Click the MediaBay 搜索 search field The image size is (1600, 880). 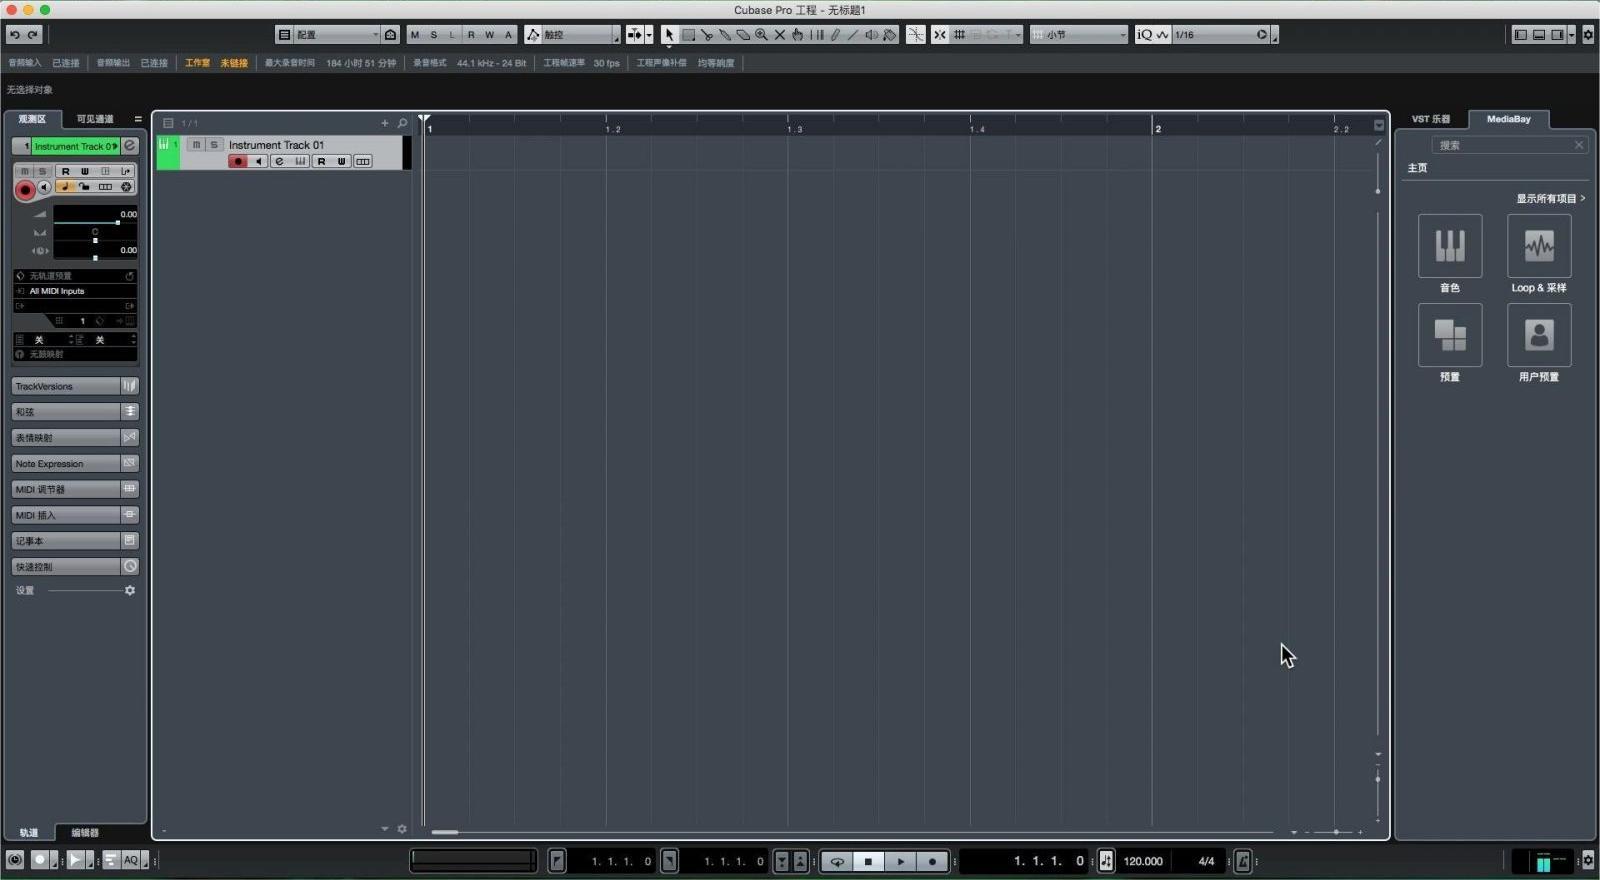click(1508, 145)
